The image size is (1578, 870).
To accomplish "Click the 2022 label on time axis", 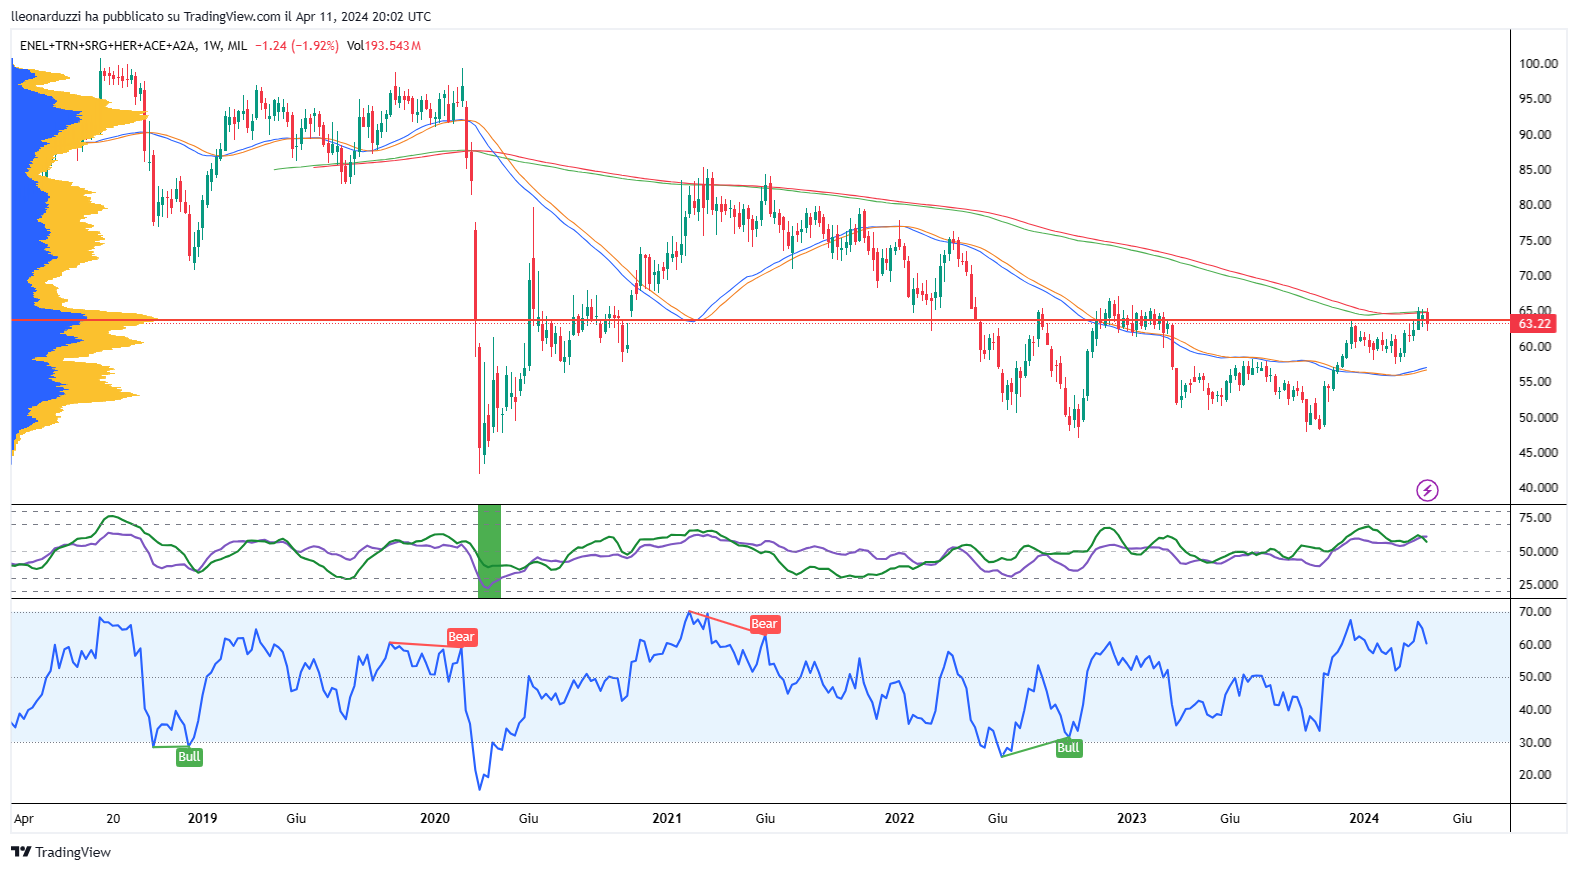I will pyautogui.click(x=899, y=818).
